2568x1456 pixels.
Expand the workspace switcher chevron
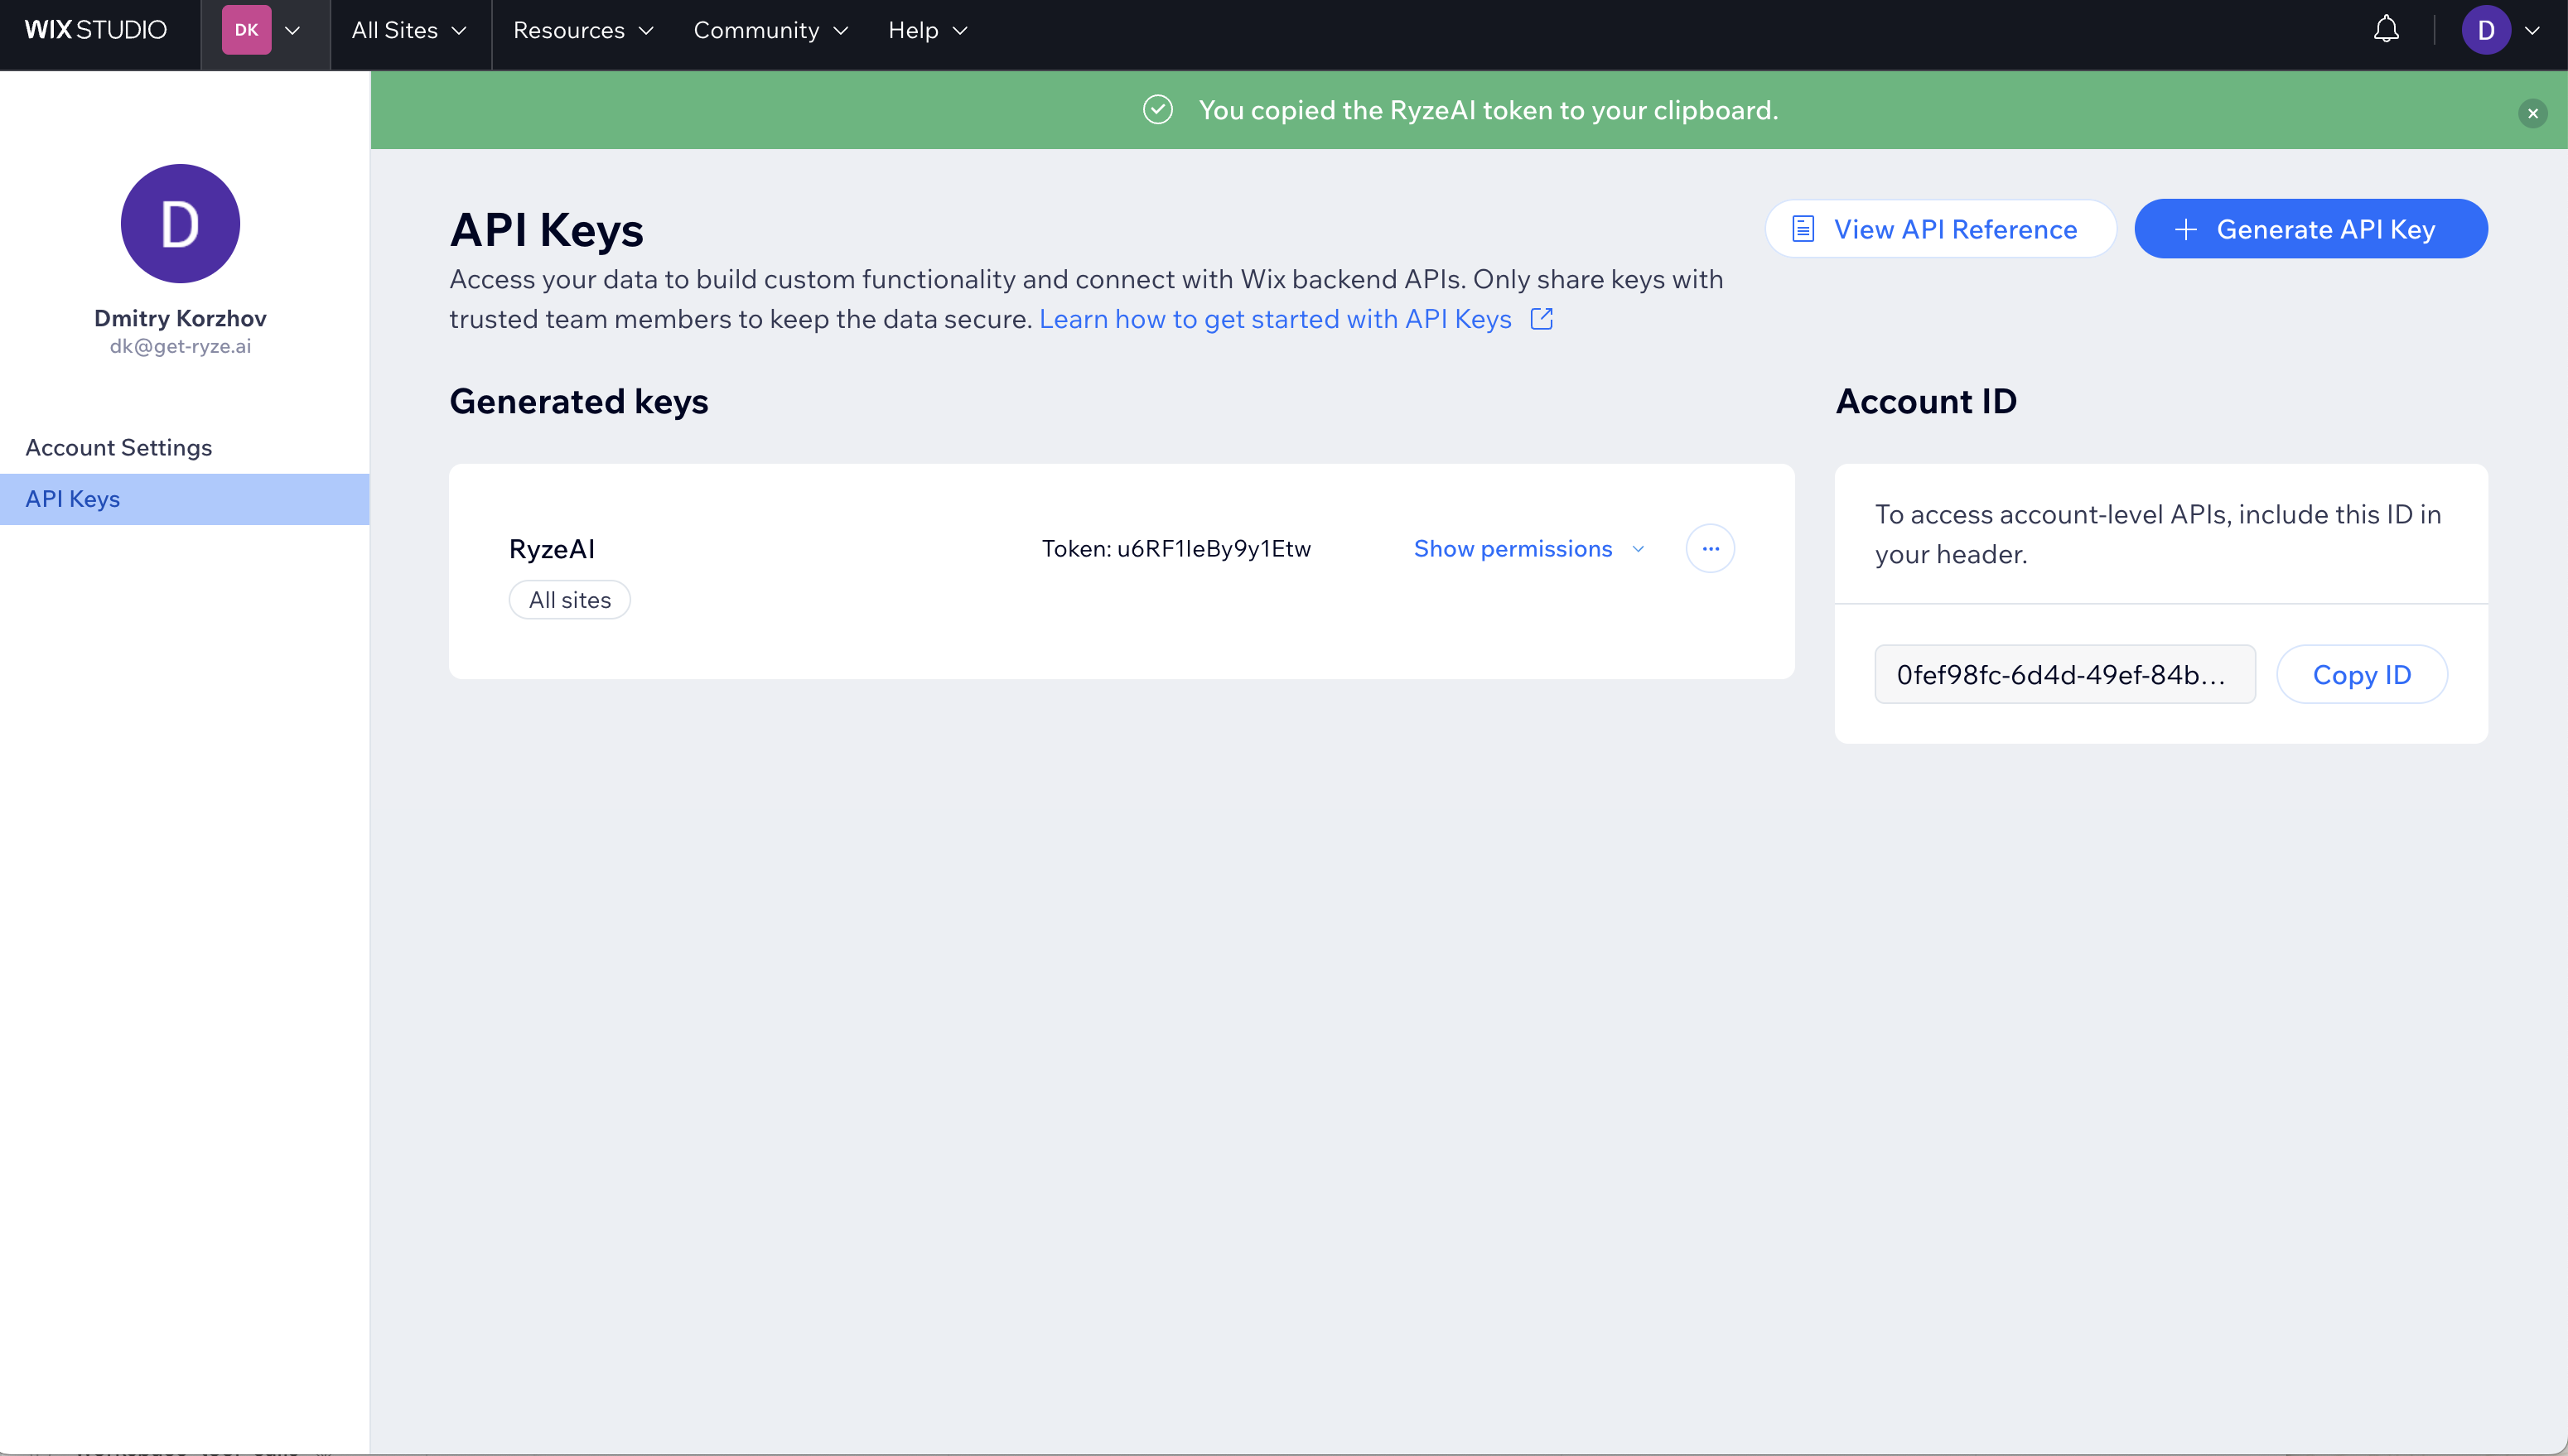(x=293, y=30)
